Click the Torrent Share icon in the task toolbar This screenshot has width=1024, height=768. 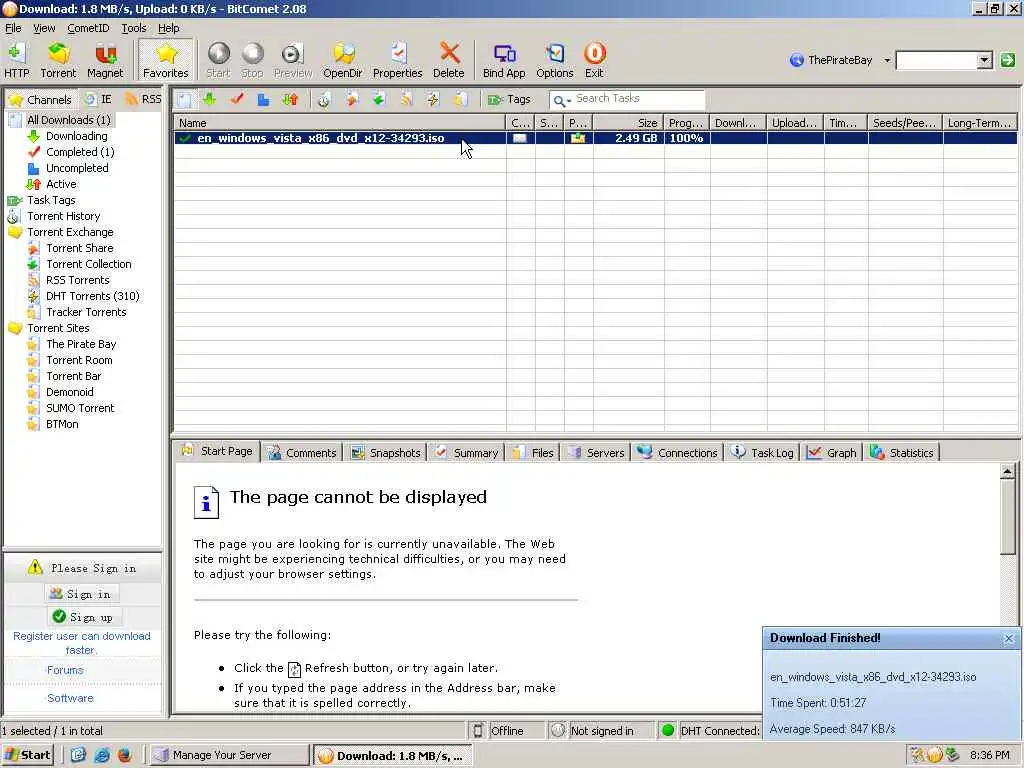click(352, 99)
